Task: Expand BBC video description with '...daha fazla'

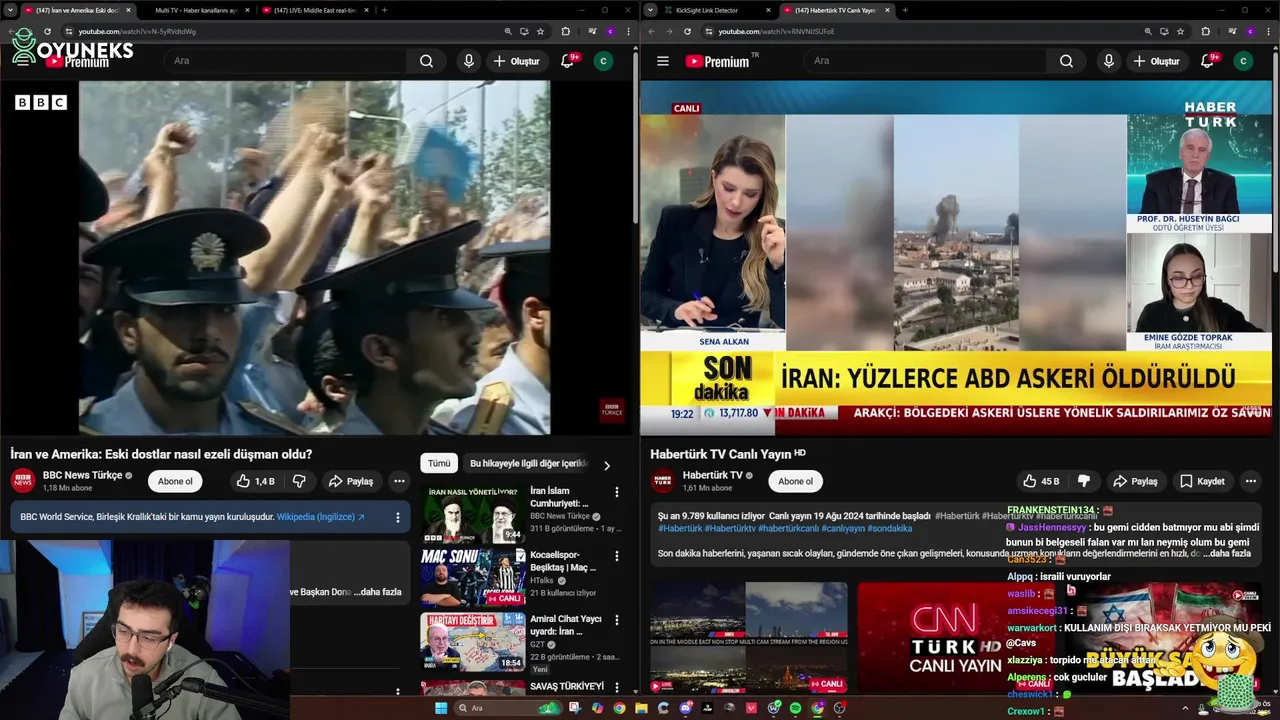Action: (x=378, y=592)
